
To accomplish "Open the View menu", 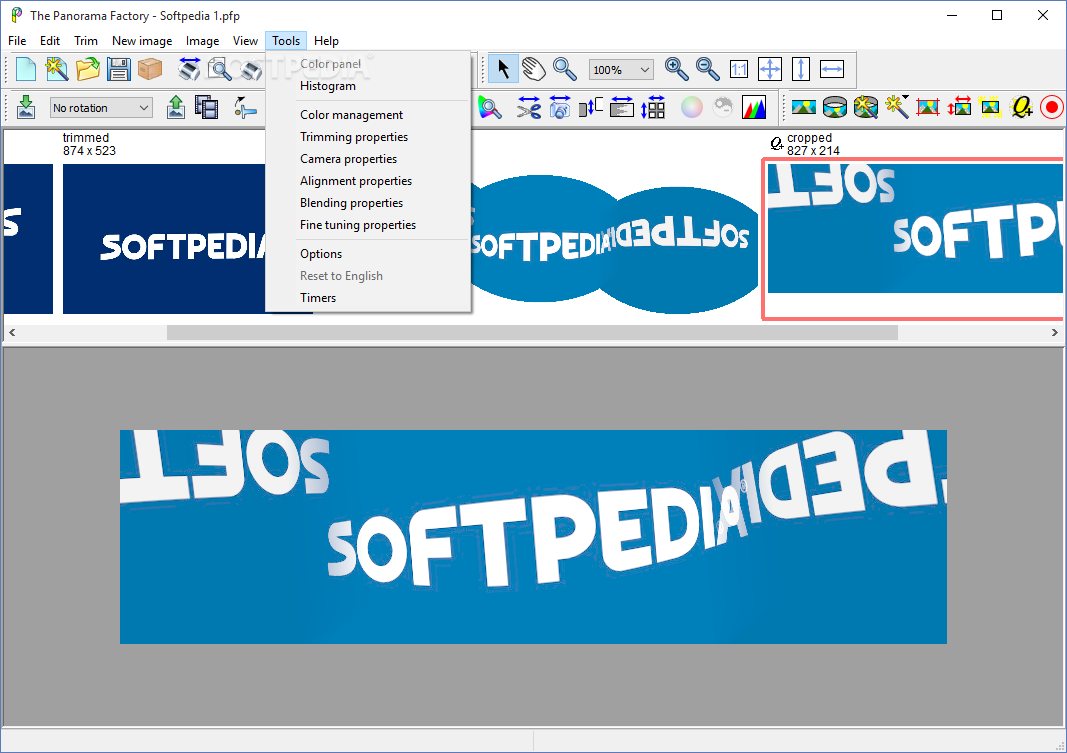I will coord(245,41).
